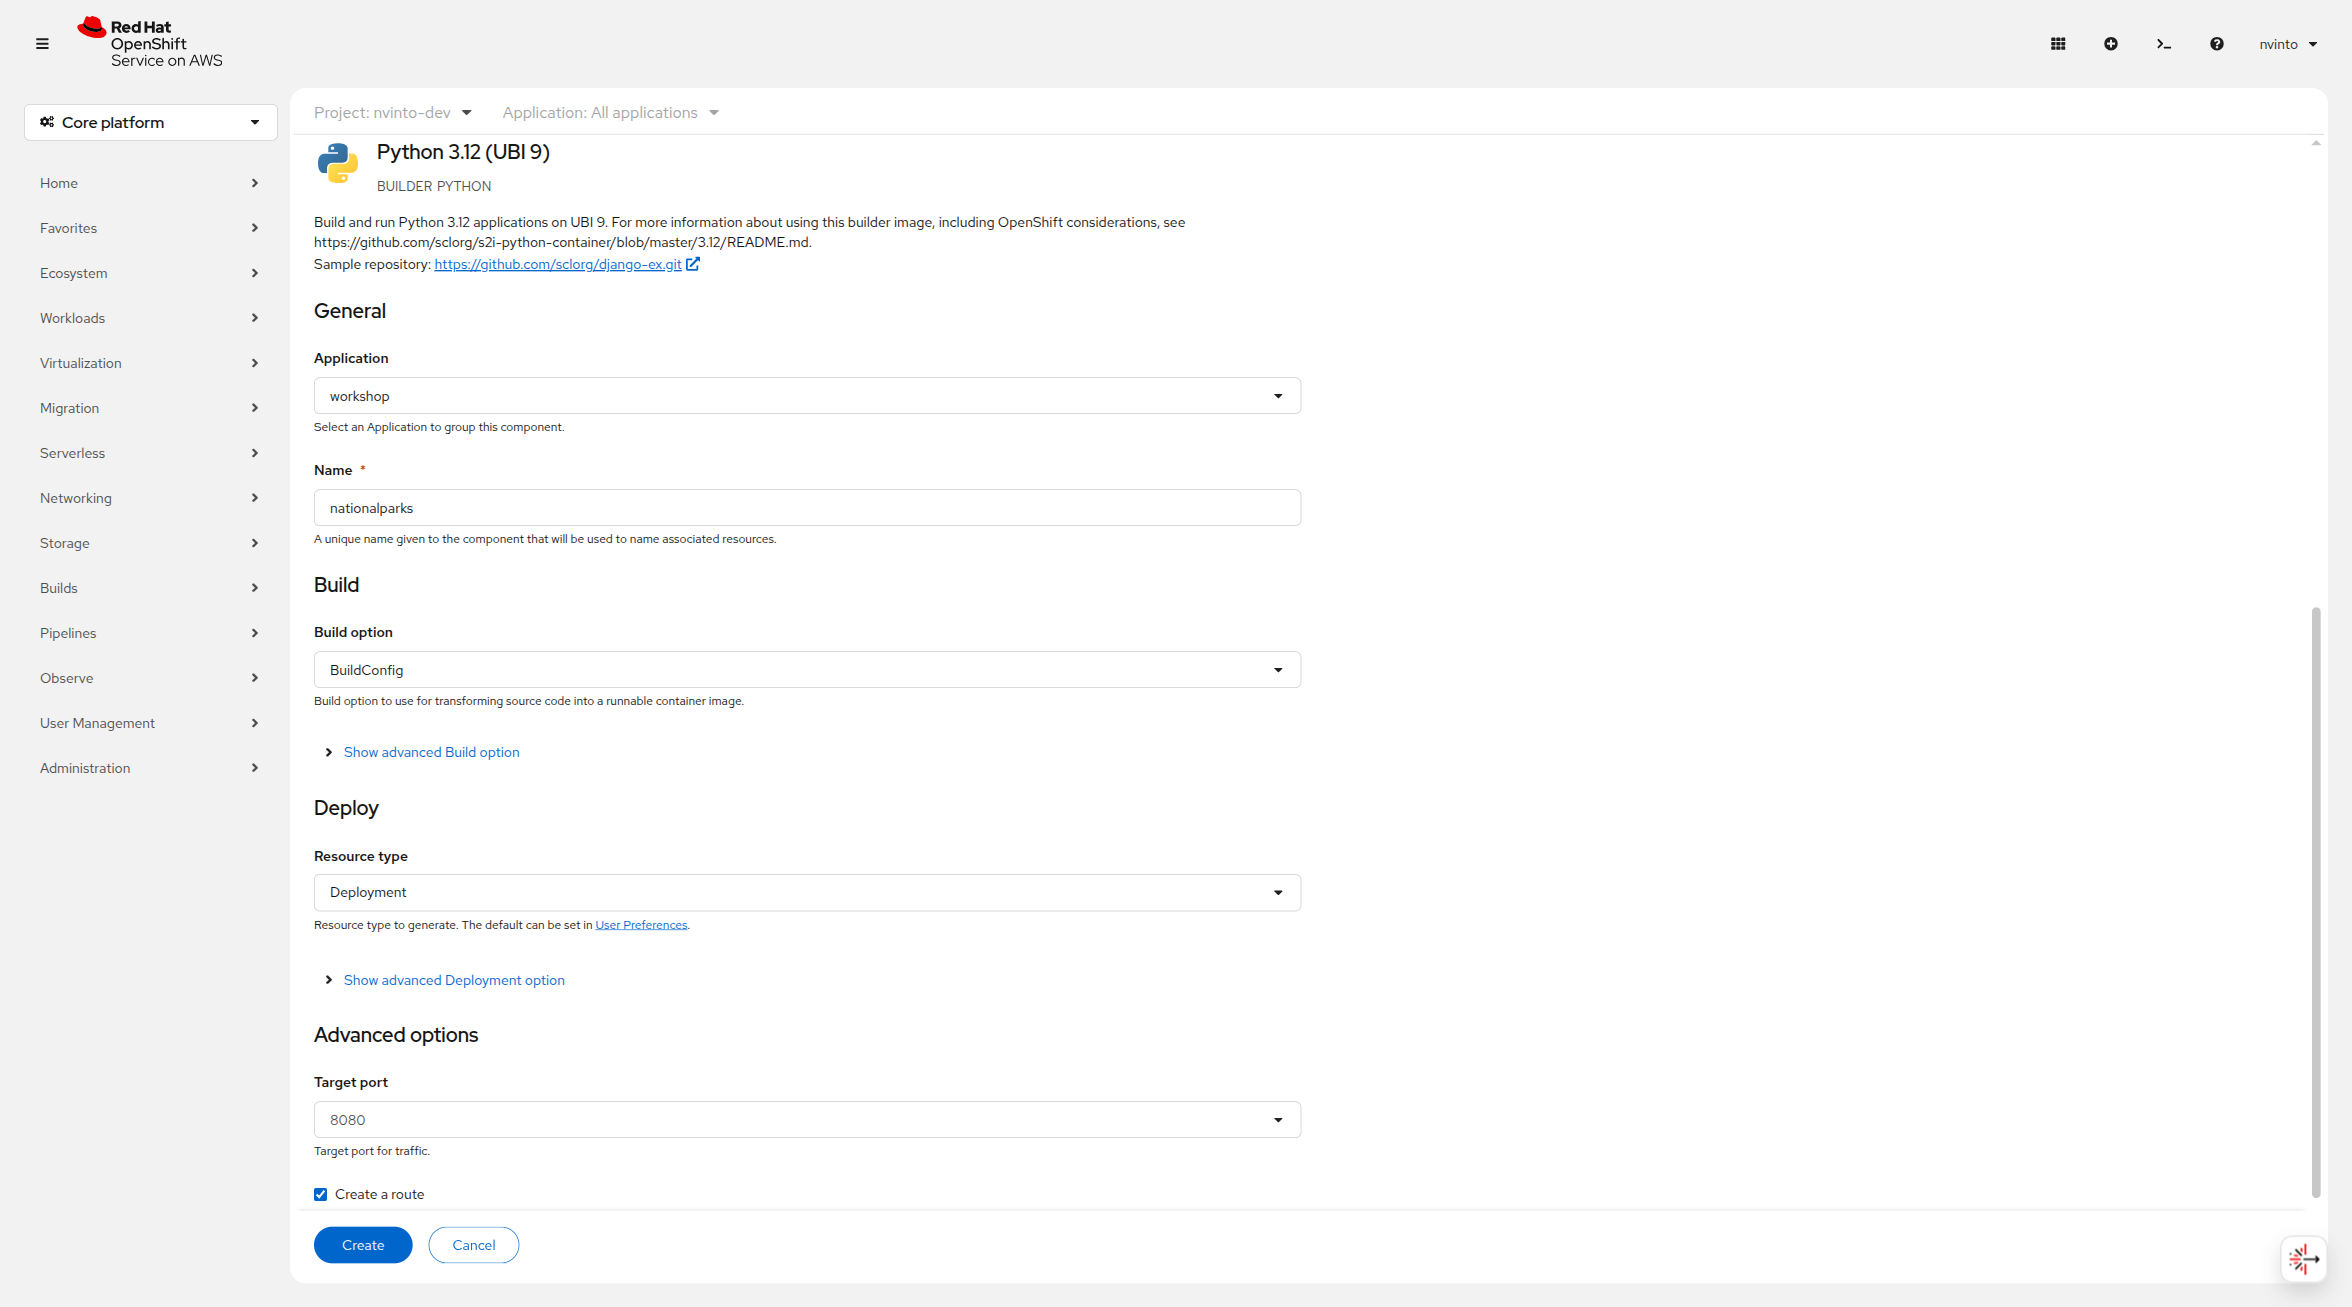Open the application launcher grid icon
The width and height of the screenshot is (2352, 1307).
click(2058, 44)
